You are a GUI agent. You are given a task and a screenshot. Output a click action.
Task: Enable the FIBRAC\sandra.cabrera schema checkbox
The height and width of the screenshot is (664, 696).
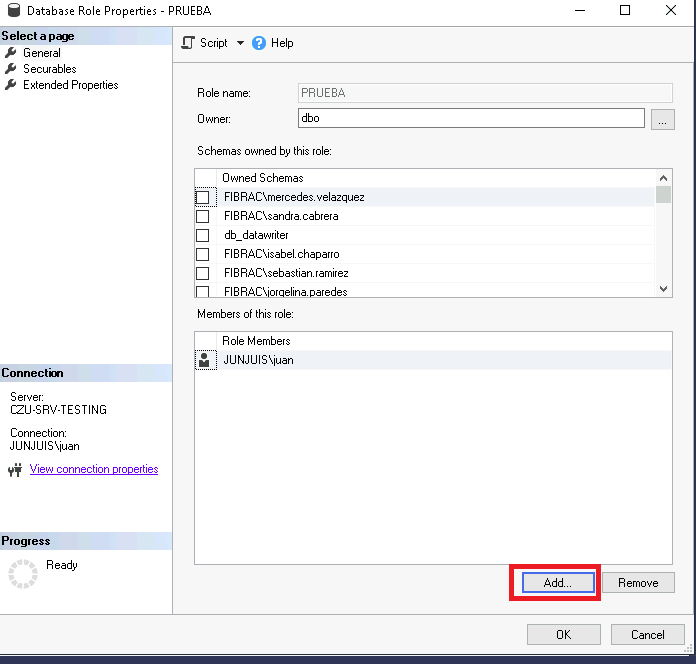(x=203, y=217)
